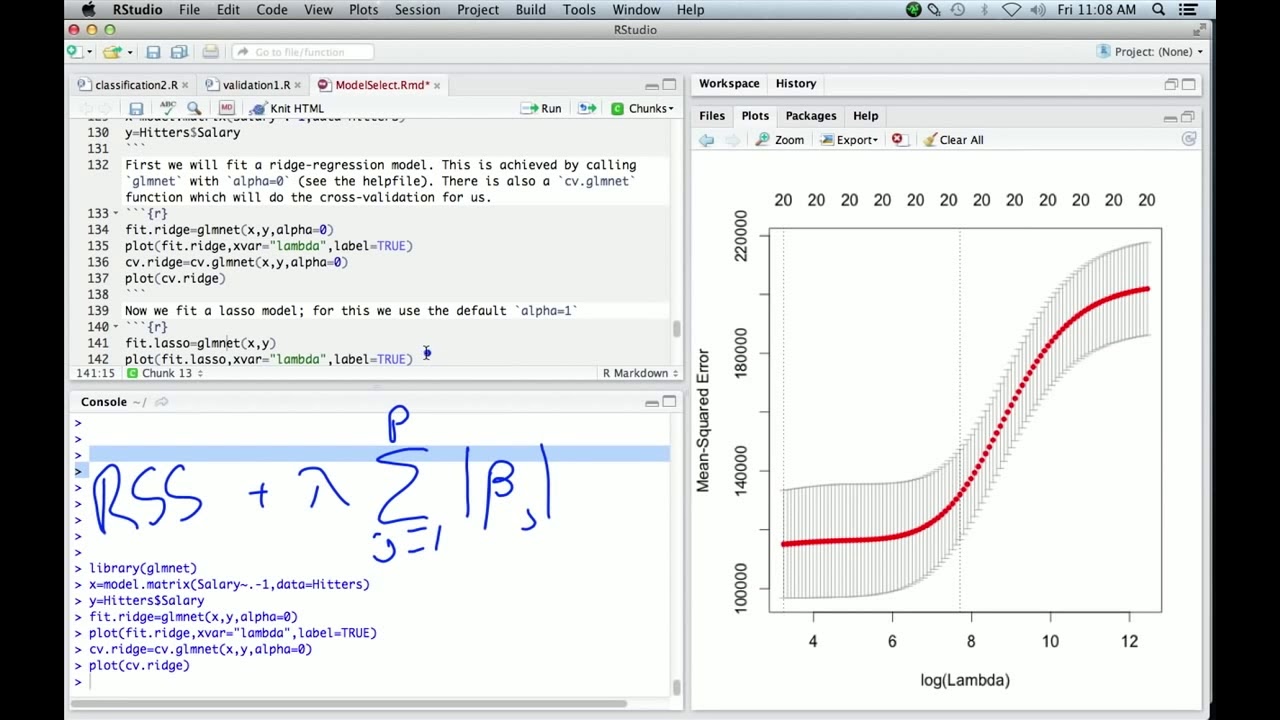Click Clear All plots button
1280x720 pixels.
(x=953, y=140)
